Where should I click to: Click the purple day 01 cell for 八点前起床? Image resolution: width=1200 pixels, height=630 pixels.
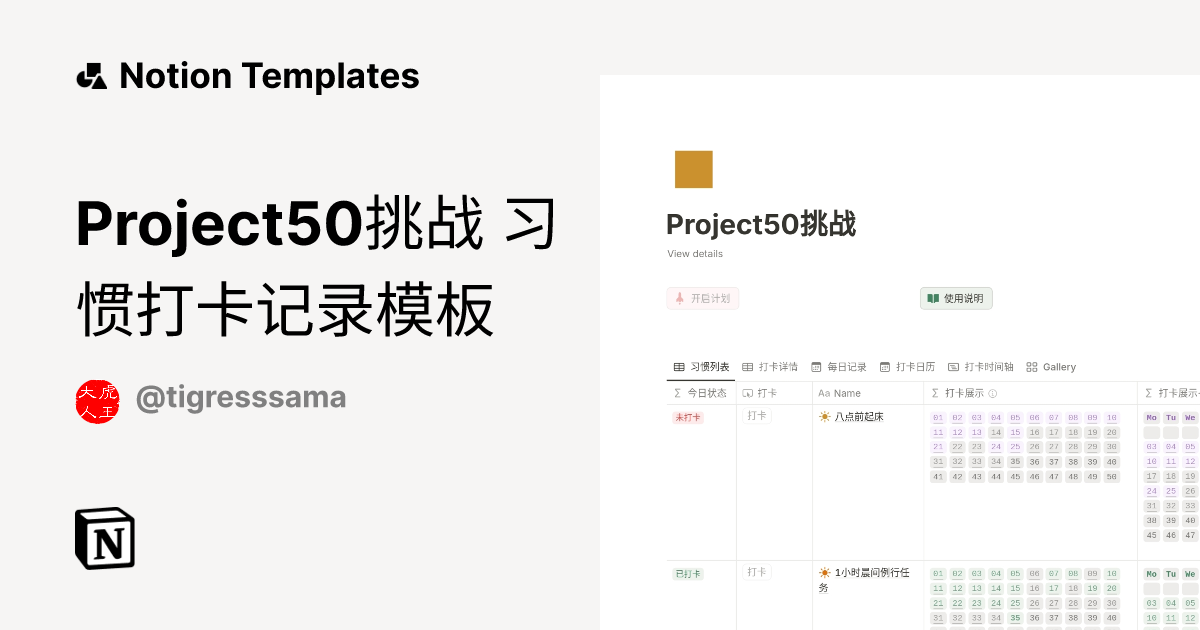pos(938,418)
